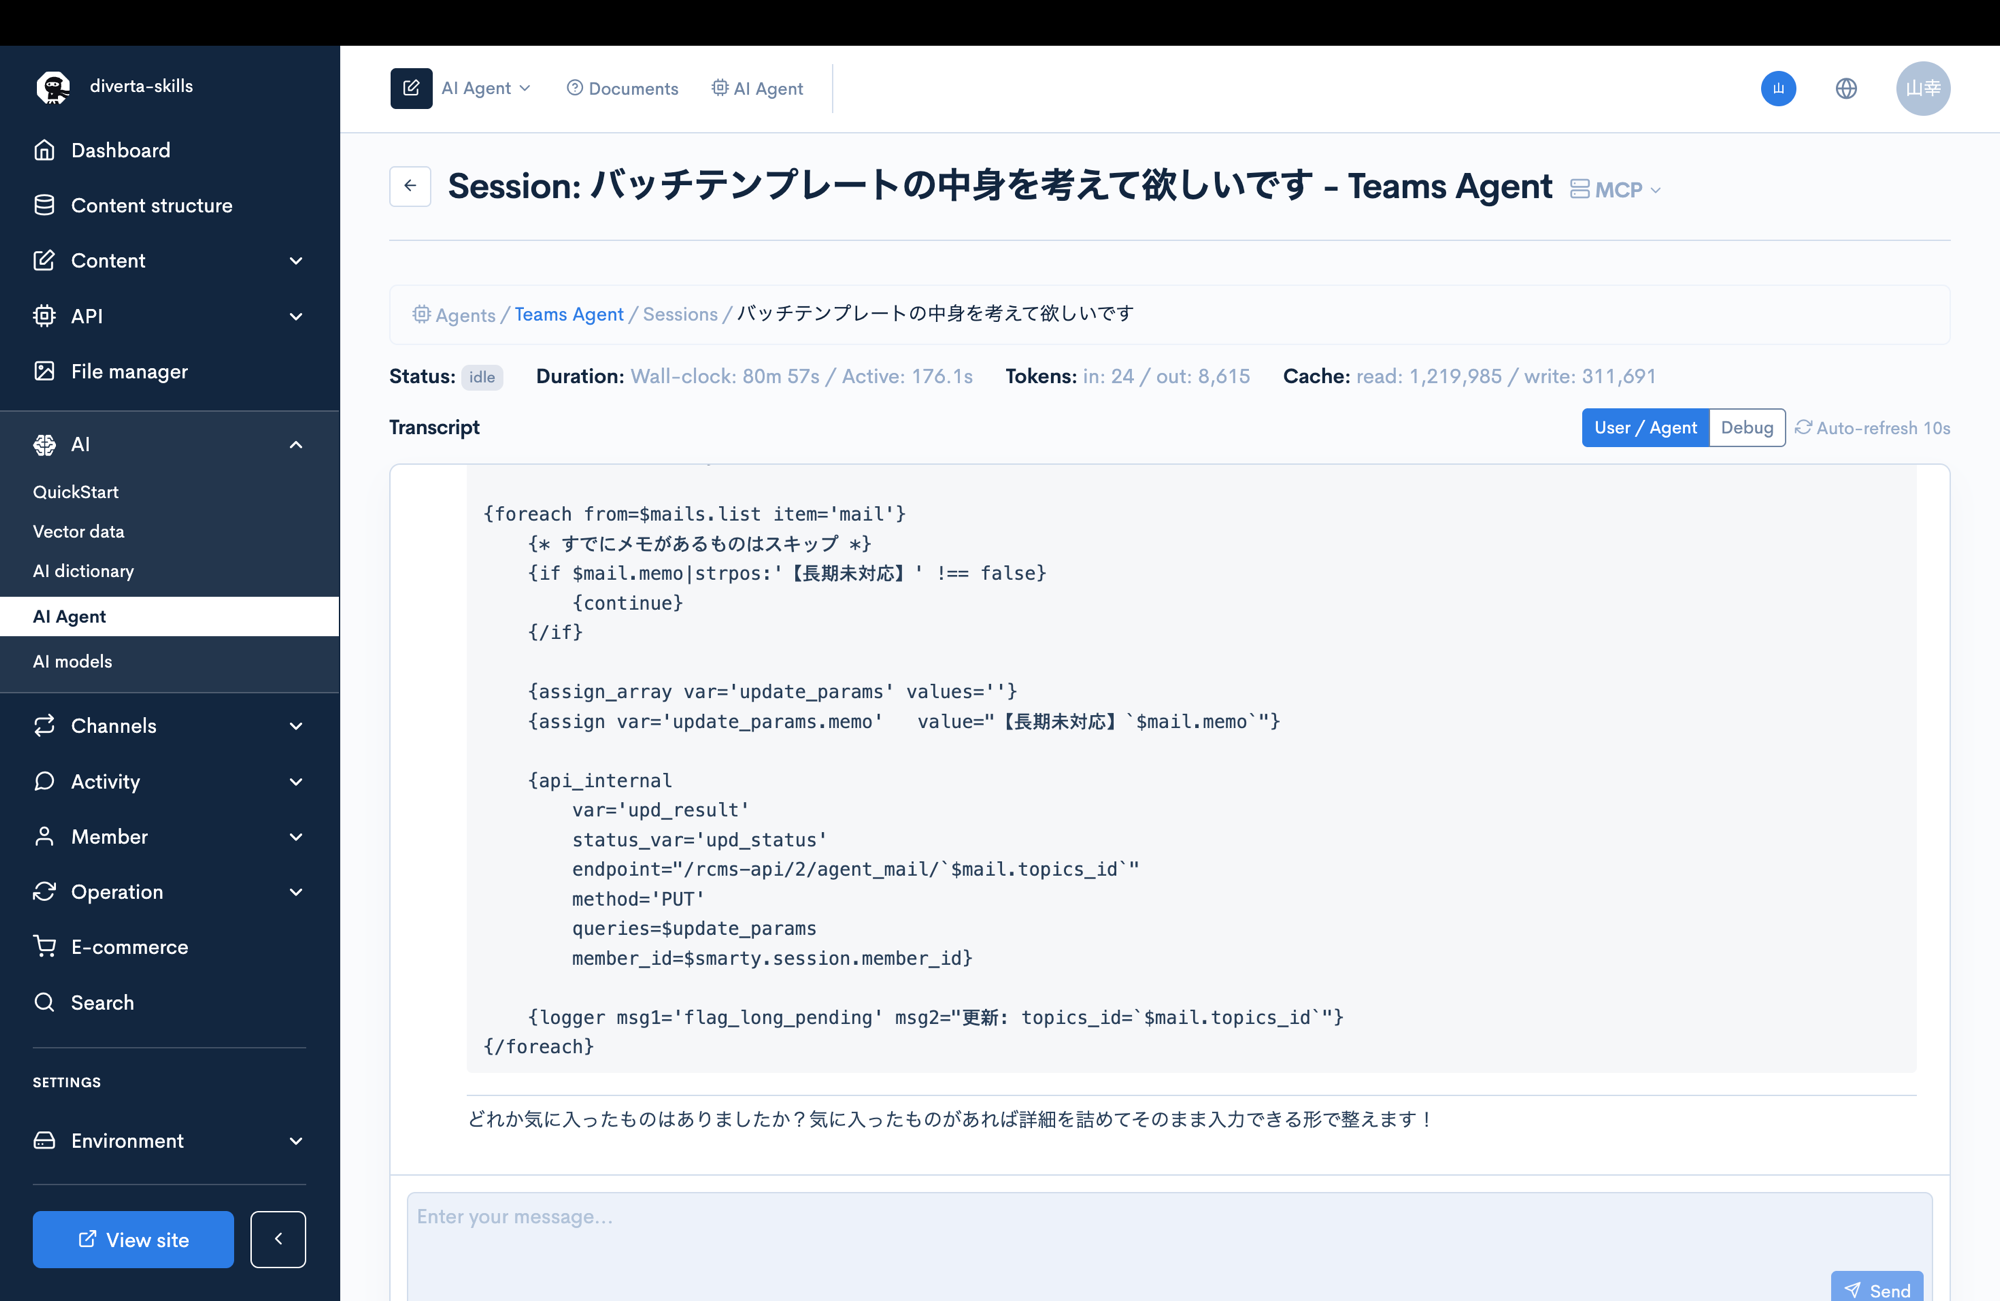Open QuickStart in the AI submenu
This screenshot has height=1301, width=2000.
(76, 492)
